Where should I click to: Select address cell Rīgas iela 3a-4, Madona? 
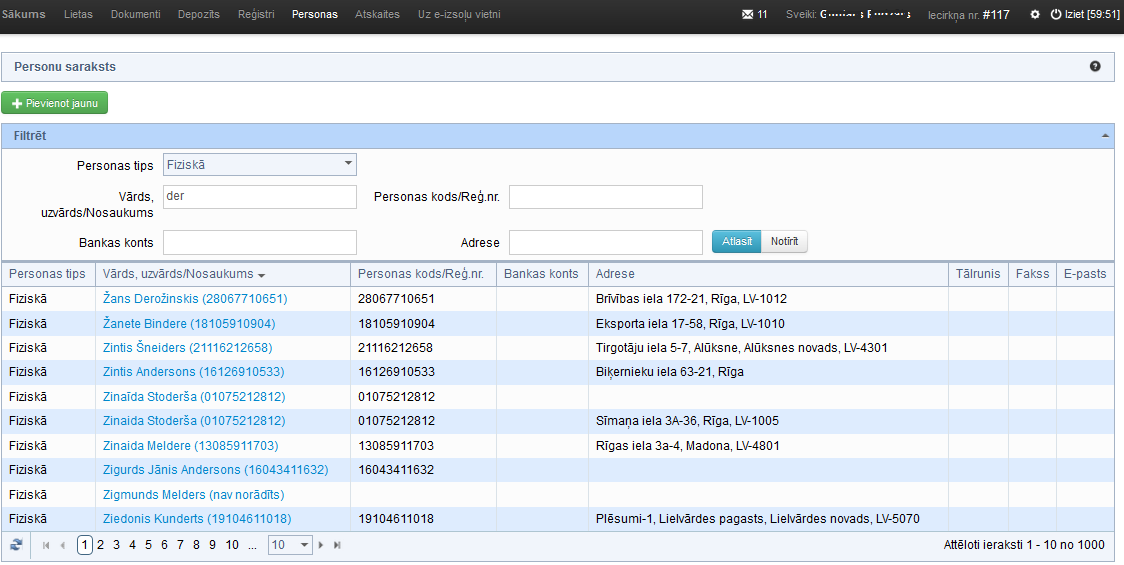(768, 446)
